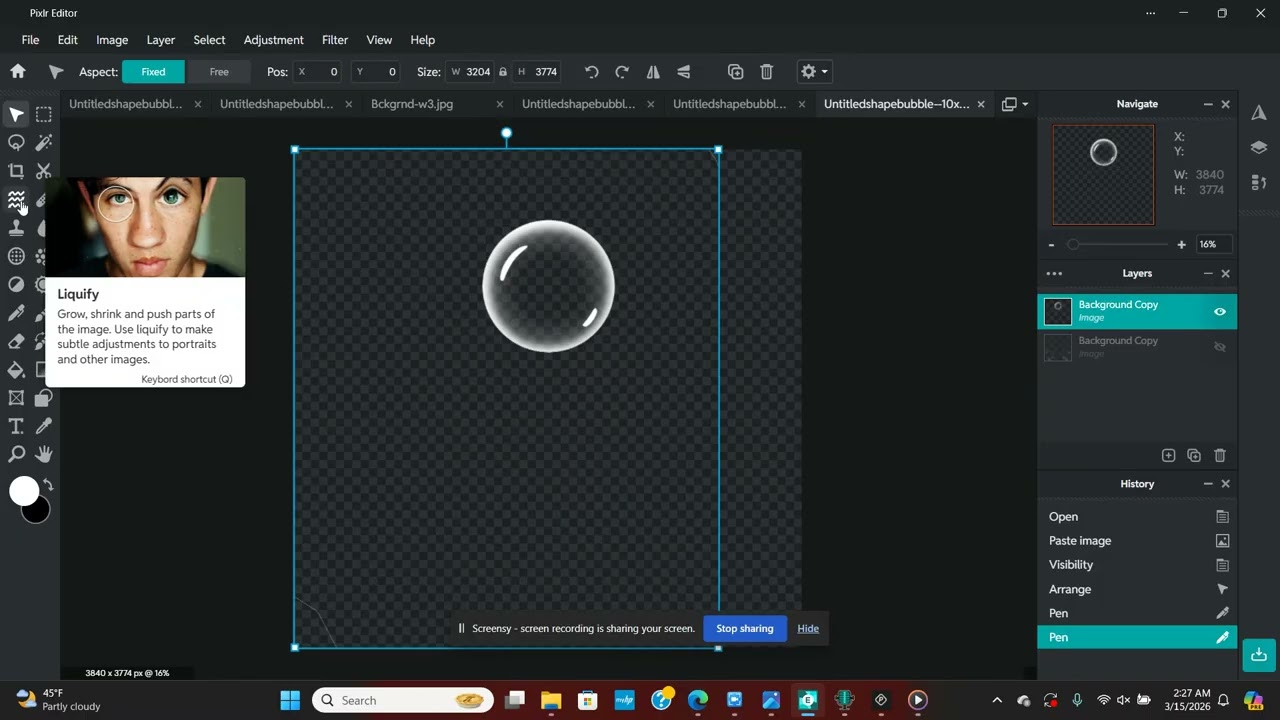
Task: Undo with the counter-clockwise arrow
Action: [x=591, y=72]
